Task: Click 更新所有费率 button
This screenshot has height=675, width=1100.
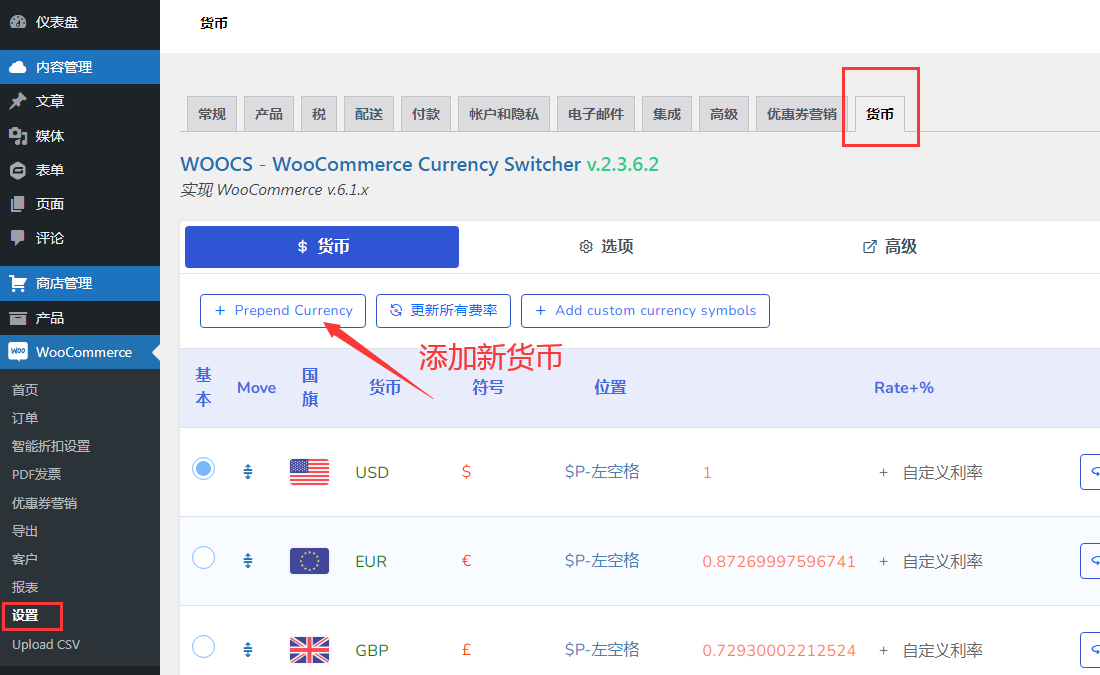Action: pyautogui.click(x=443, y=311)
